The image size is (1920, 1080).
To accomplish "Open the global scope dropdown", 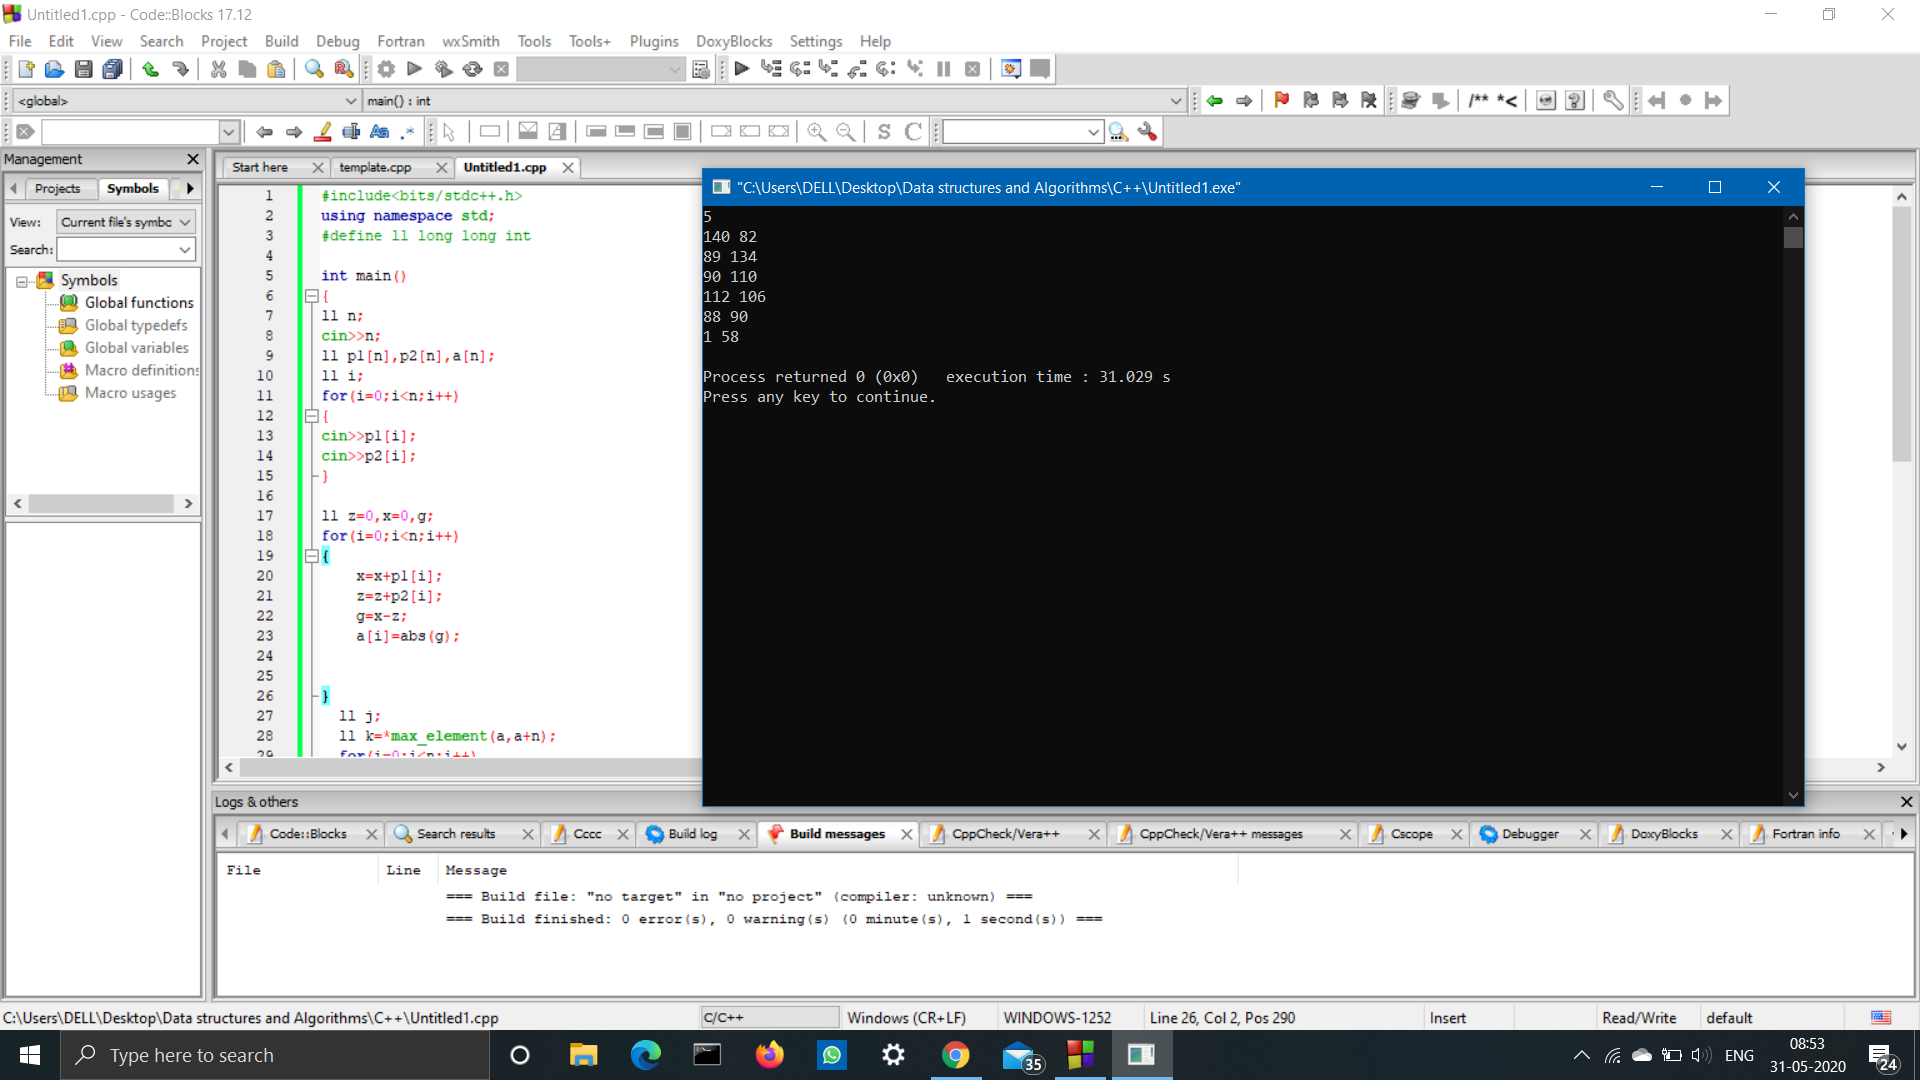I will pos(351,101).
